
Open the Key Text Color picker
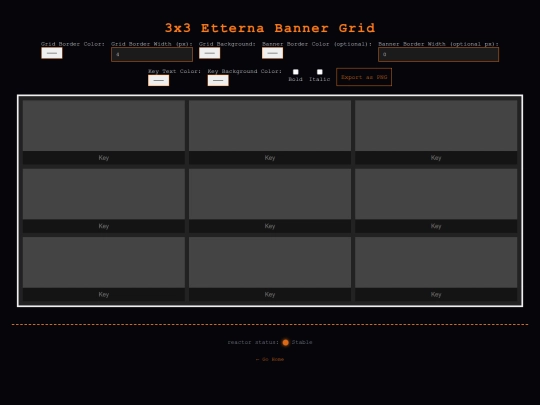(x=158, y=80)
